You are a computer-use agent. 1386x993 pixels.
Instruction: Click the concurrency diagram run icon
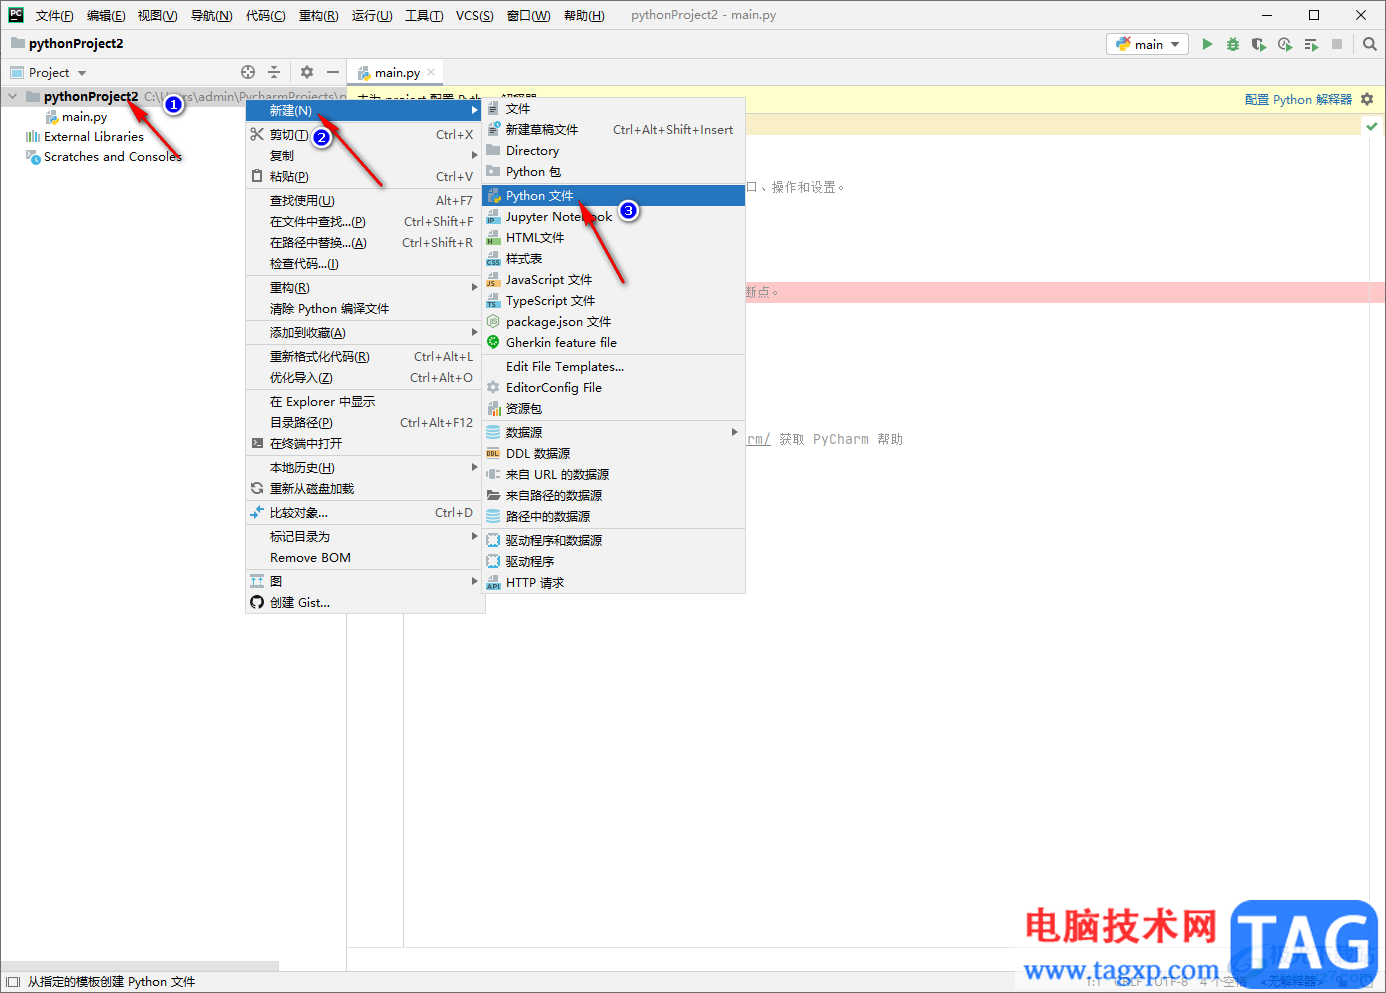pyautogui.click(x=1311, y=44)
